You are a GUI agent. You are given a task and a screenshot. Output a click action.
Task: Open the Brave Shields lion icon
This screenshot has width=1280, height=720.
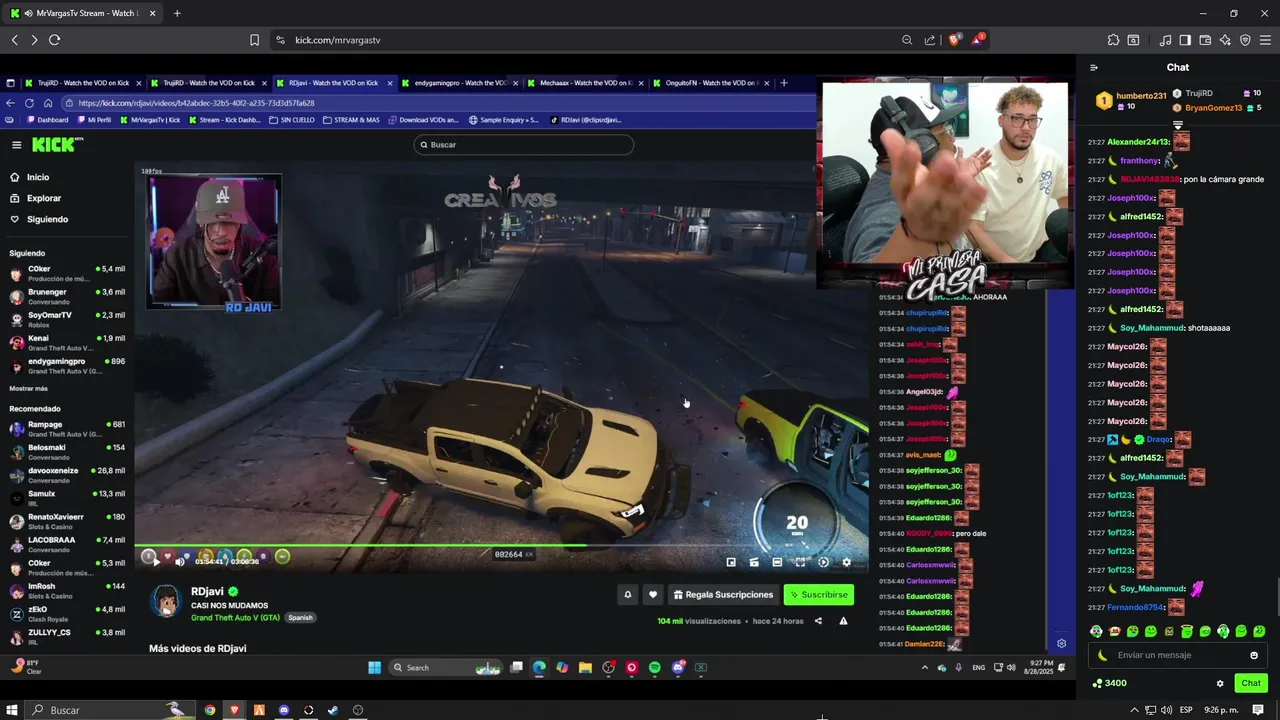(954, 40)
